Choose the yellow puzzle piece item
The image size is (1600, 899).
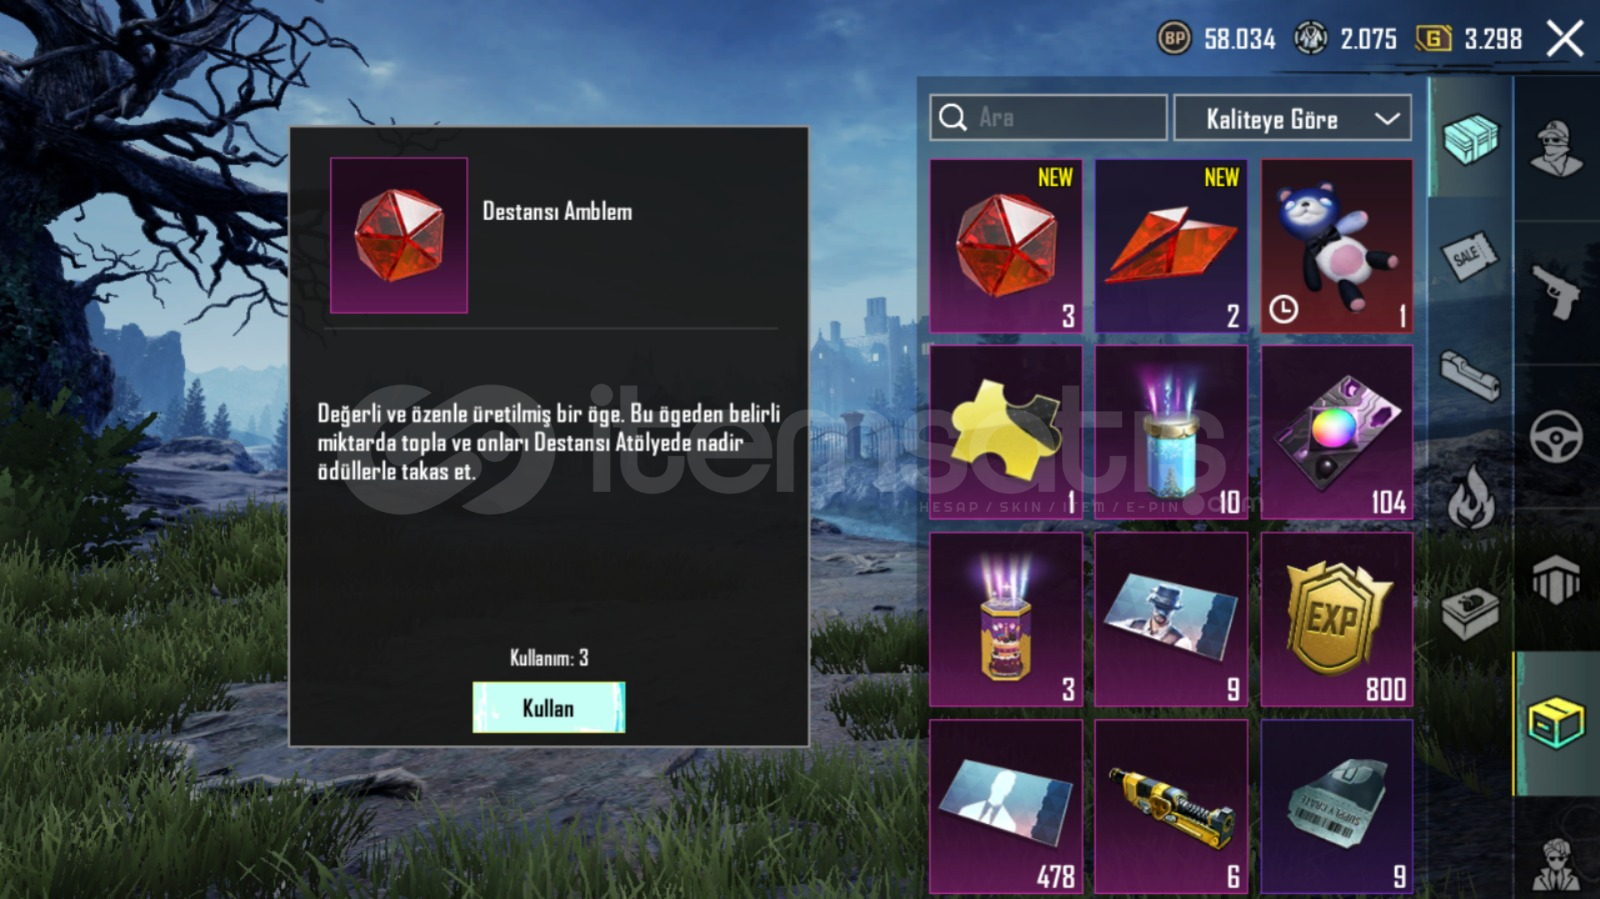click(x=1006, y=433)
